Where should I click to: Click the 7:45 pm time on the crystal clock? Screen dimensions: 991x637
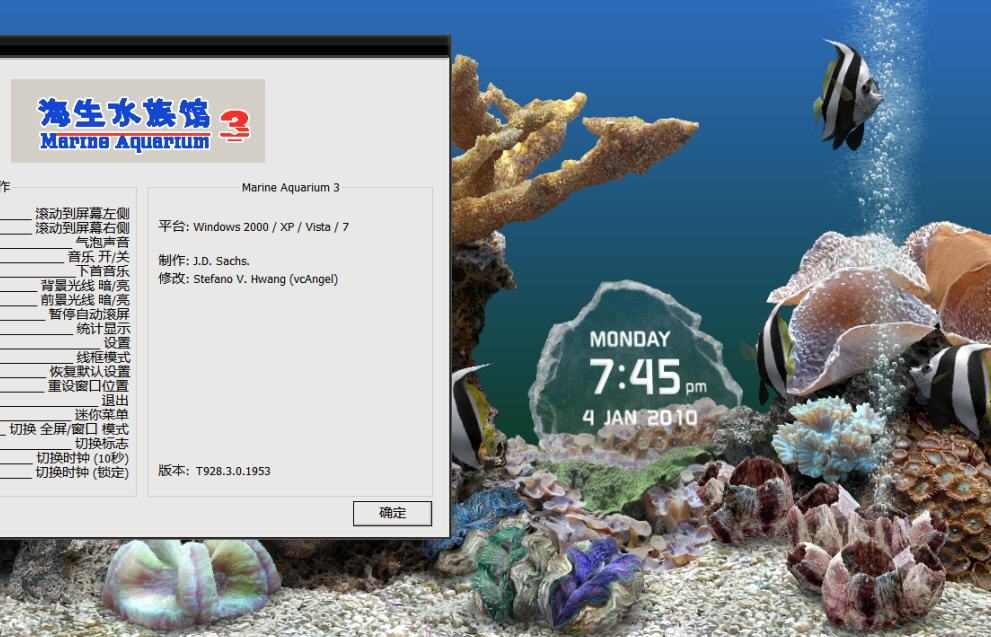pyautogui.click(x=648, y=377)
